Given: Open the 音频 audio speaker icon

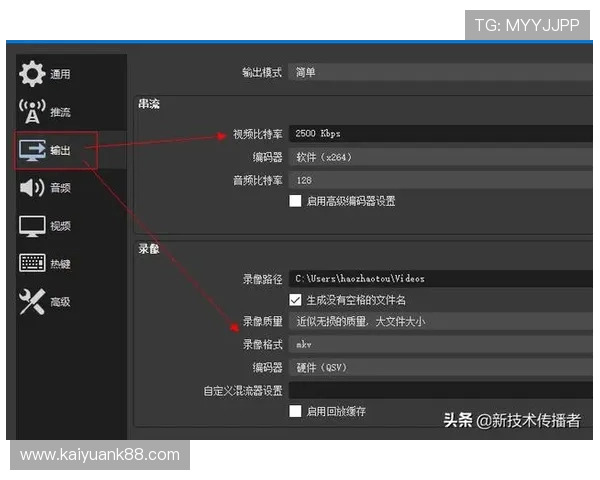Looking at the screenshot, I should click(x=32, y=188).
